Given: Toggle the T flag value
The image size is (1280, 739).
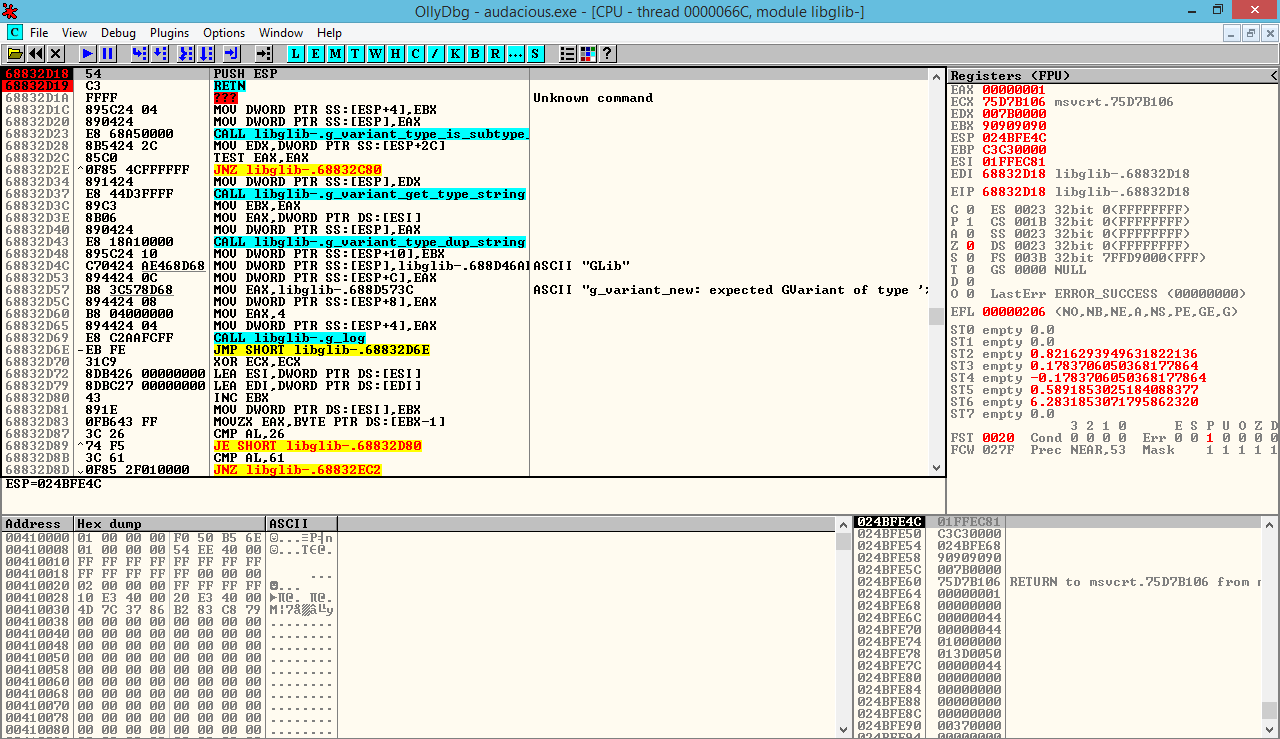Looking at the screenshot, I should (x=970, y=270).
